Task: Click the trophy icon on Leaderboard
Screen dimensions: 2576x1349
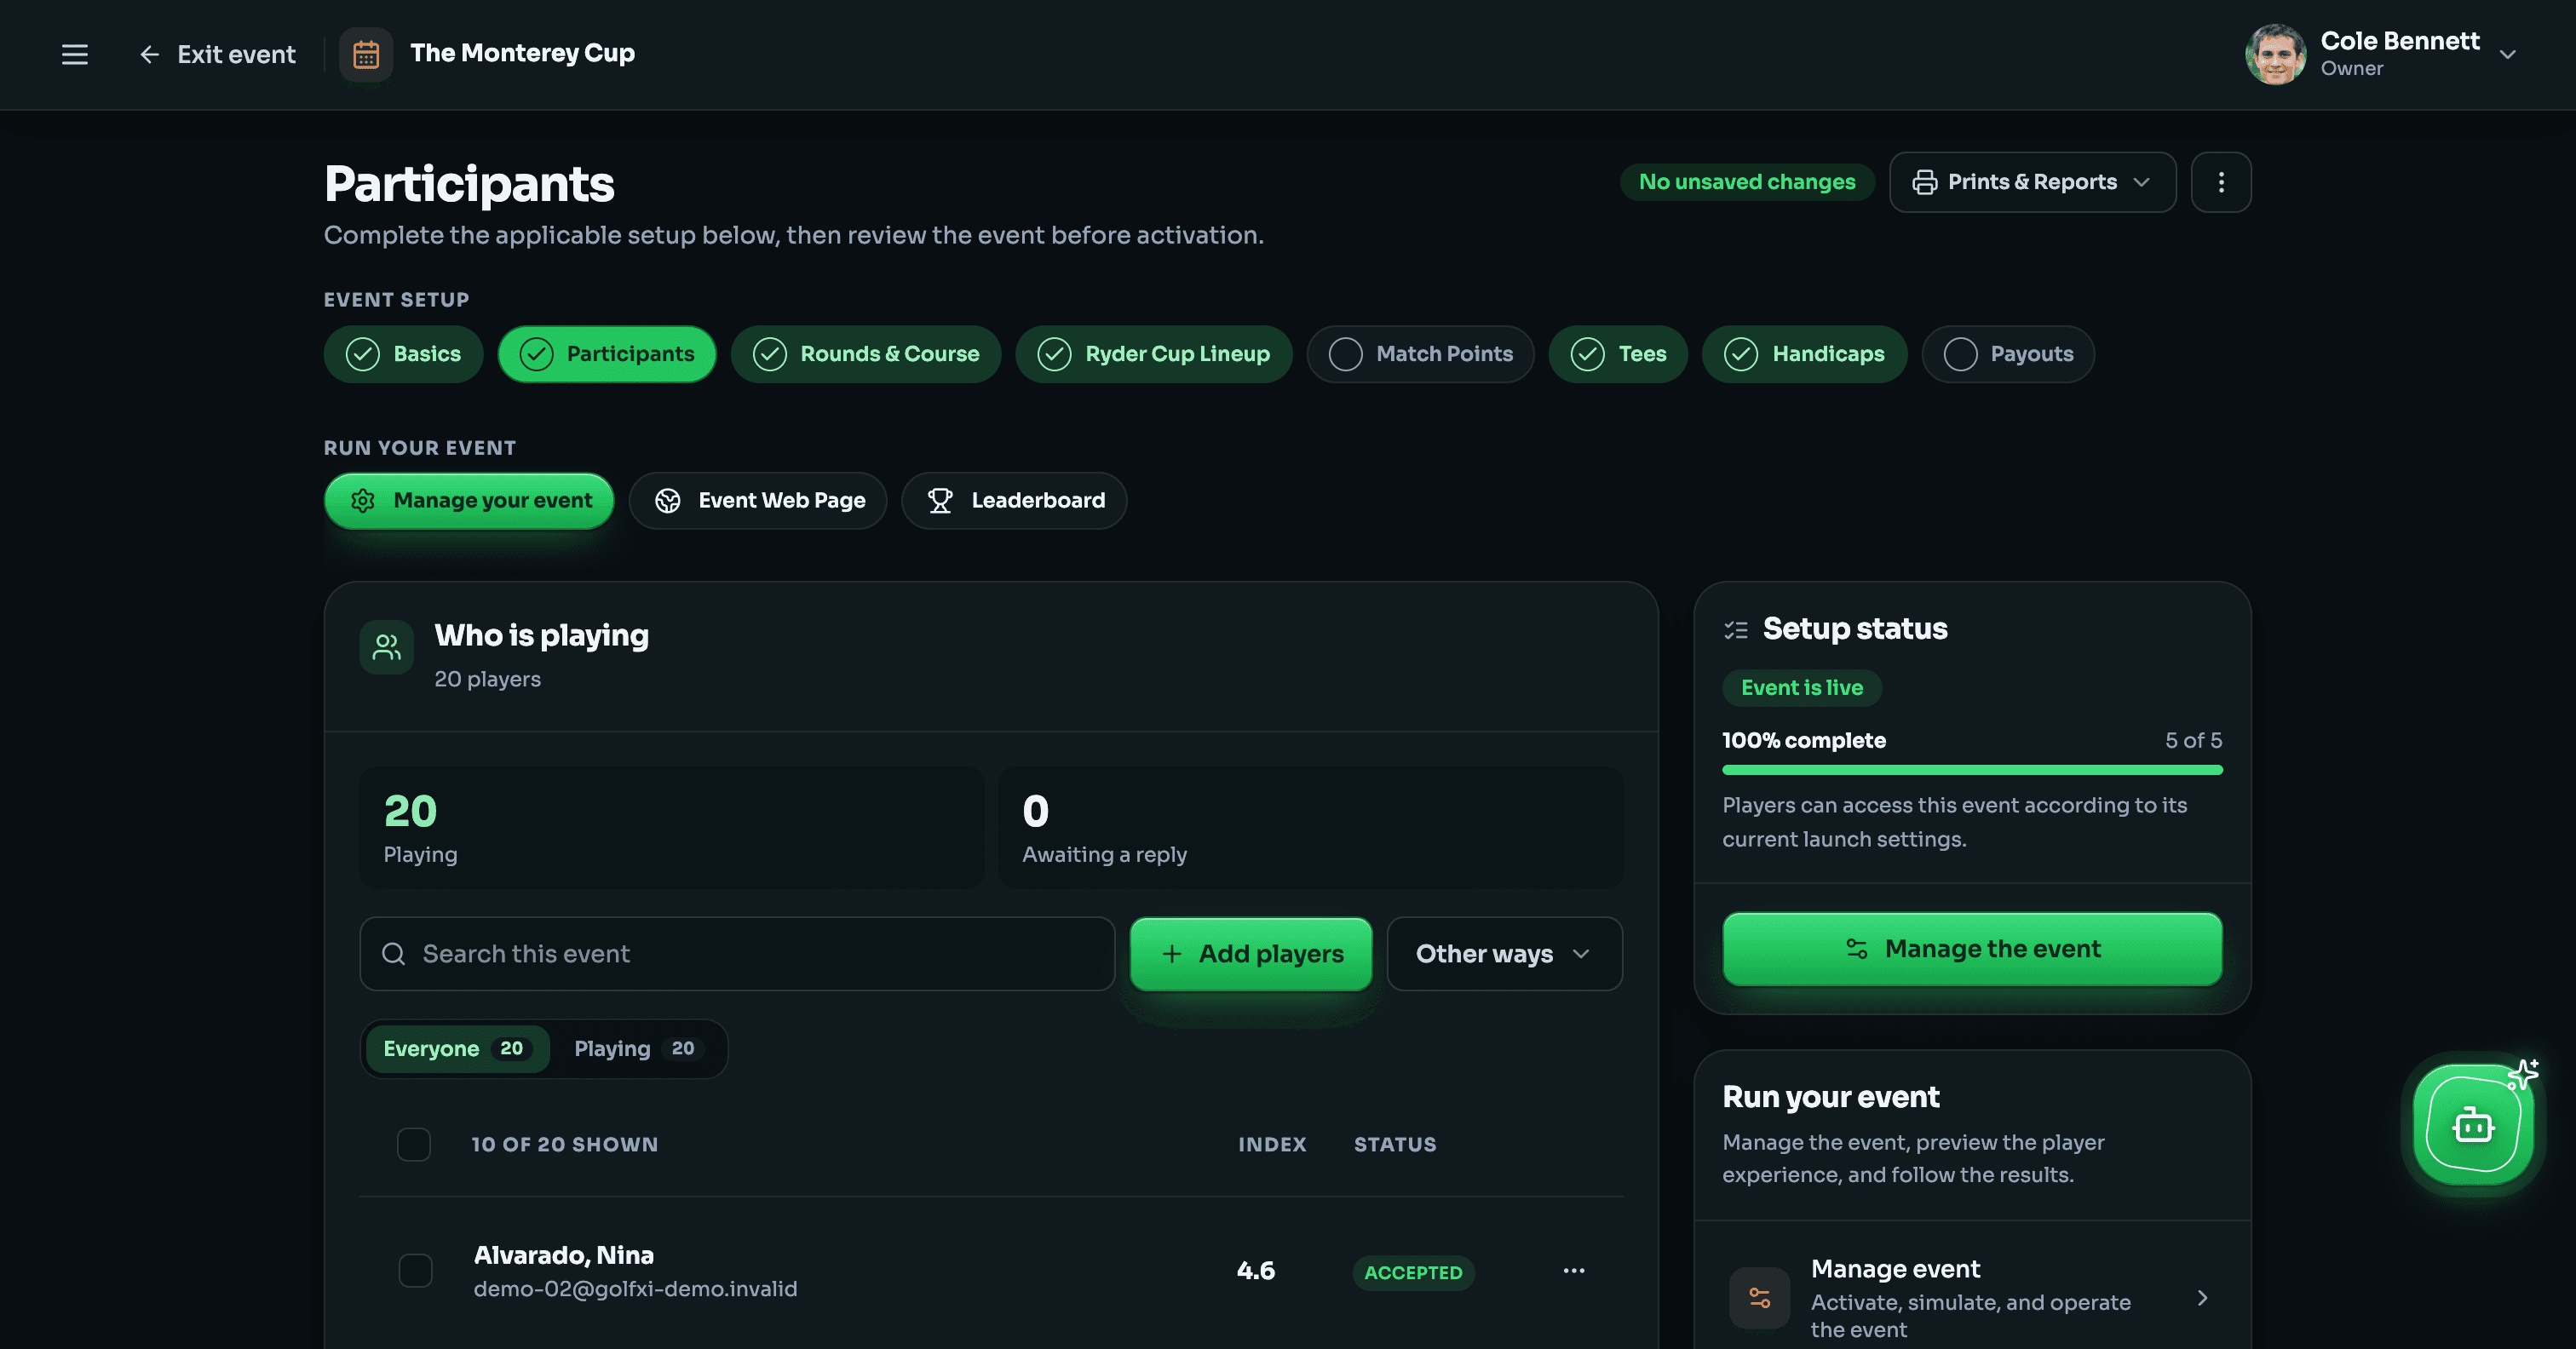Action: (940, 501)
